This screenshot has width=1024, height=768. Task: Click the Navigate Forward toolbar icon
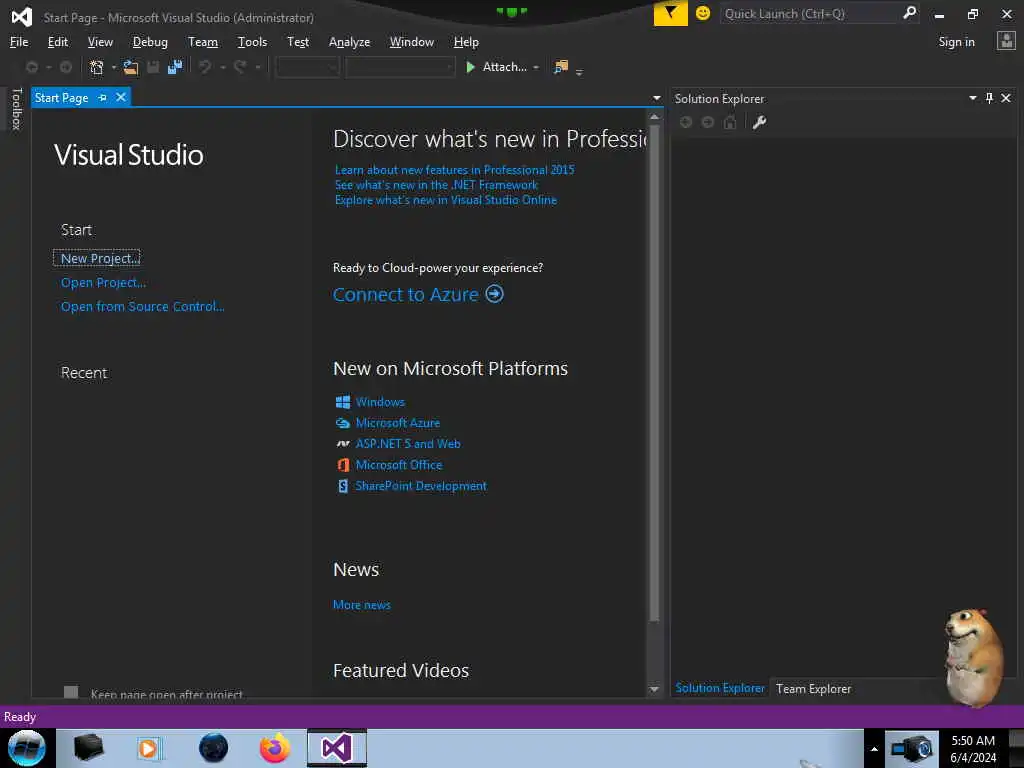coord(65,67)
